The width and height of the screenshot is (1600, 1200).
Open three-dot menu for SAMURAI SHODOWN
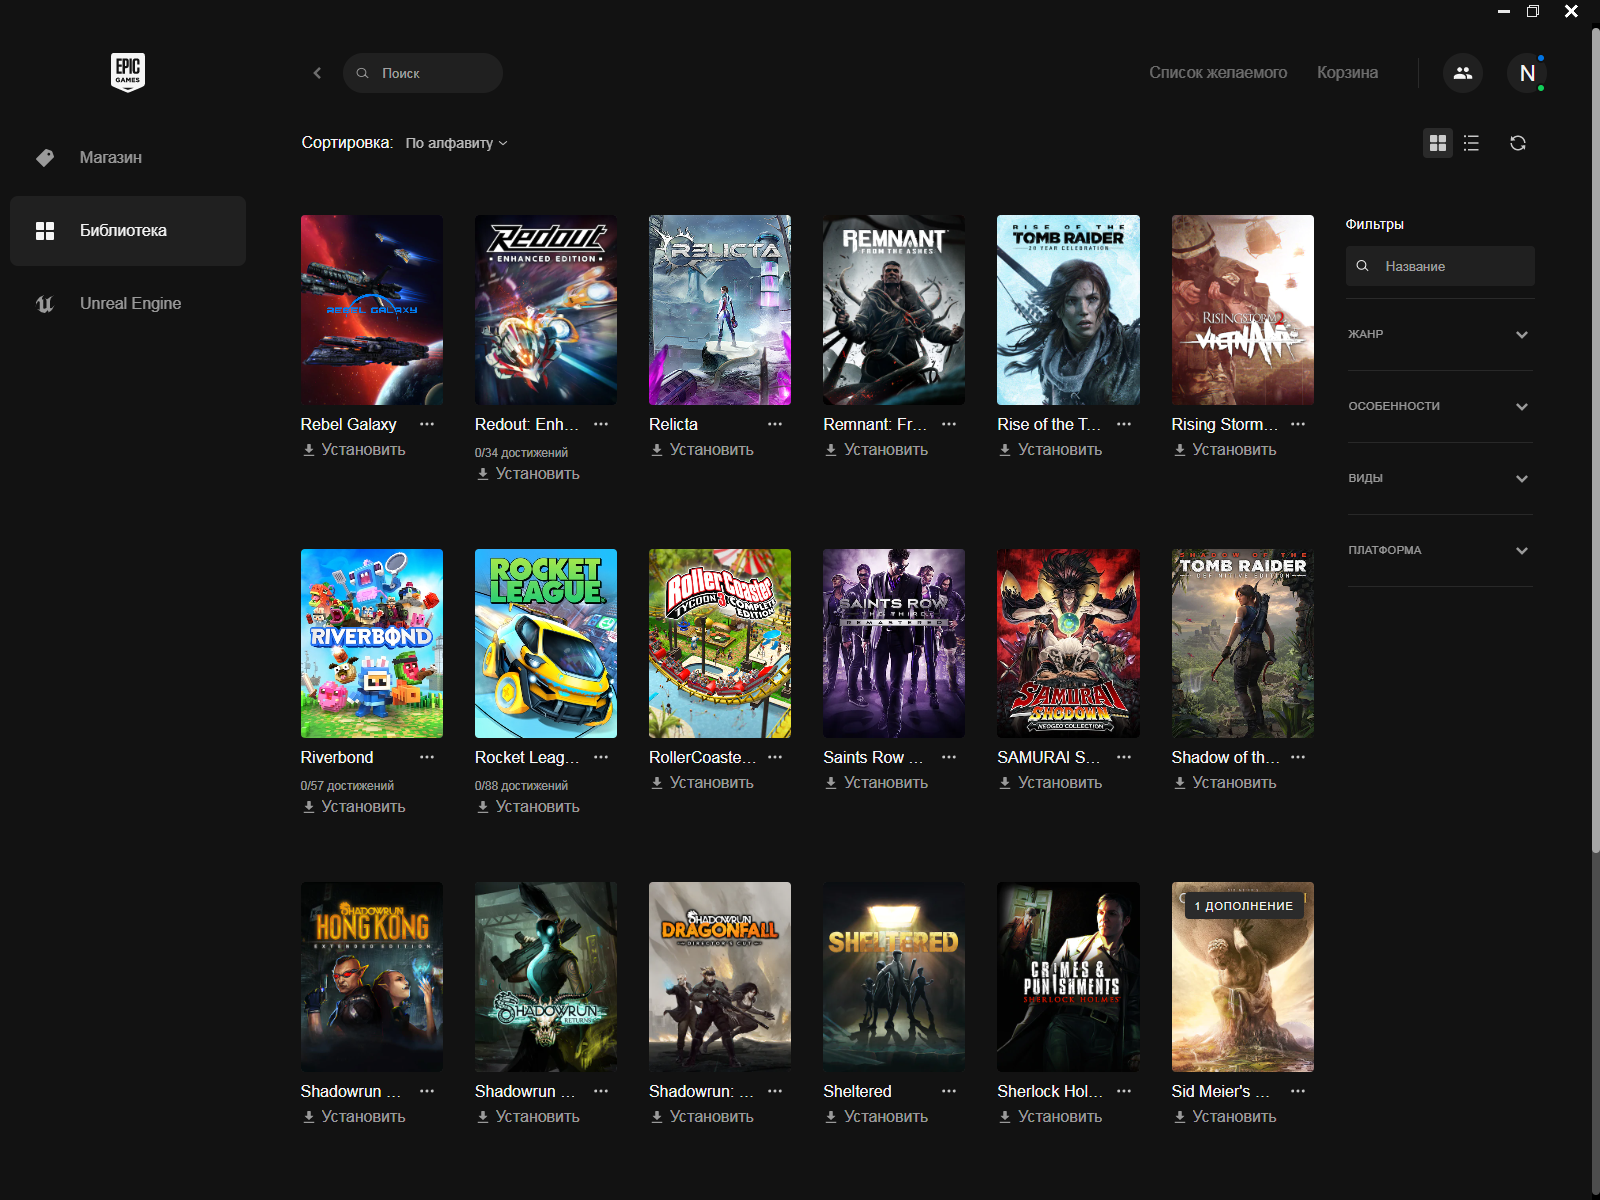coord(1124,757)
